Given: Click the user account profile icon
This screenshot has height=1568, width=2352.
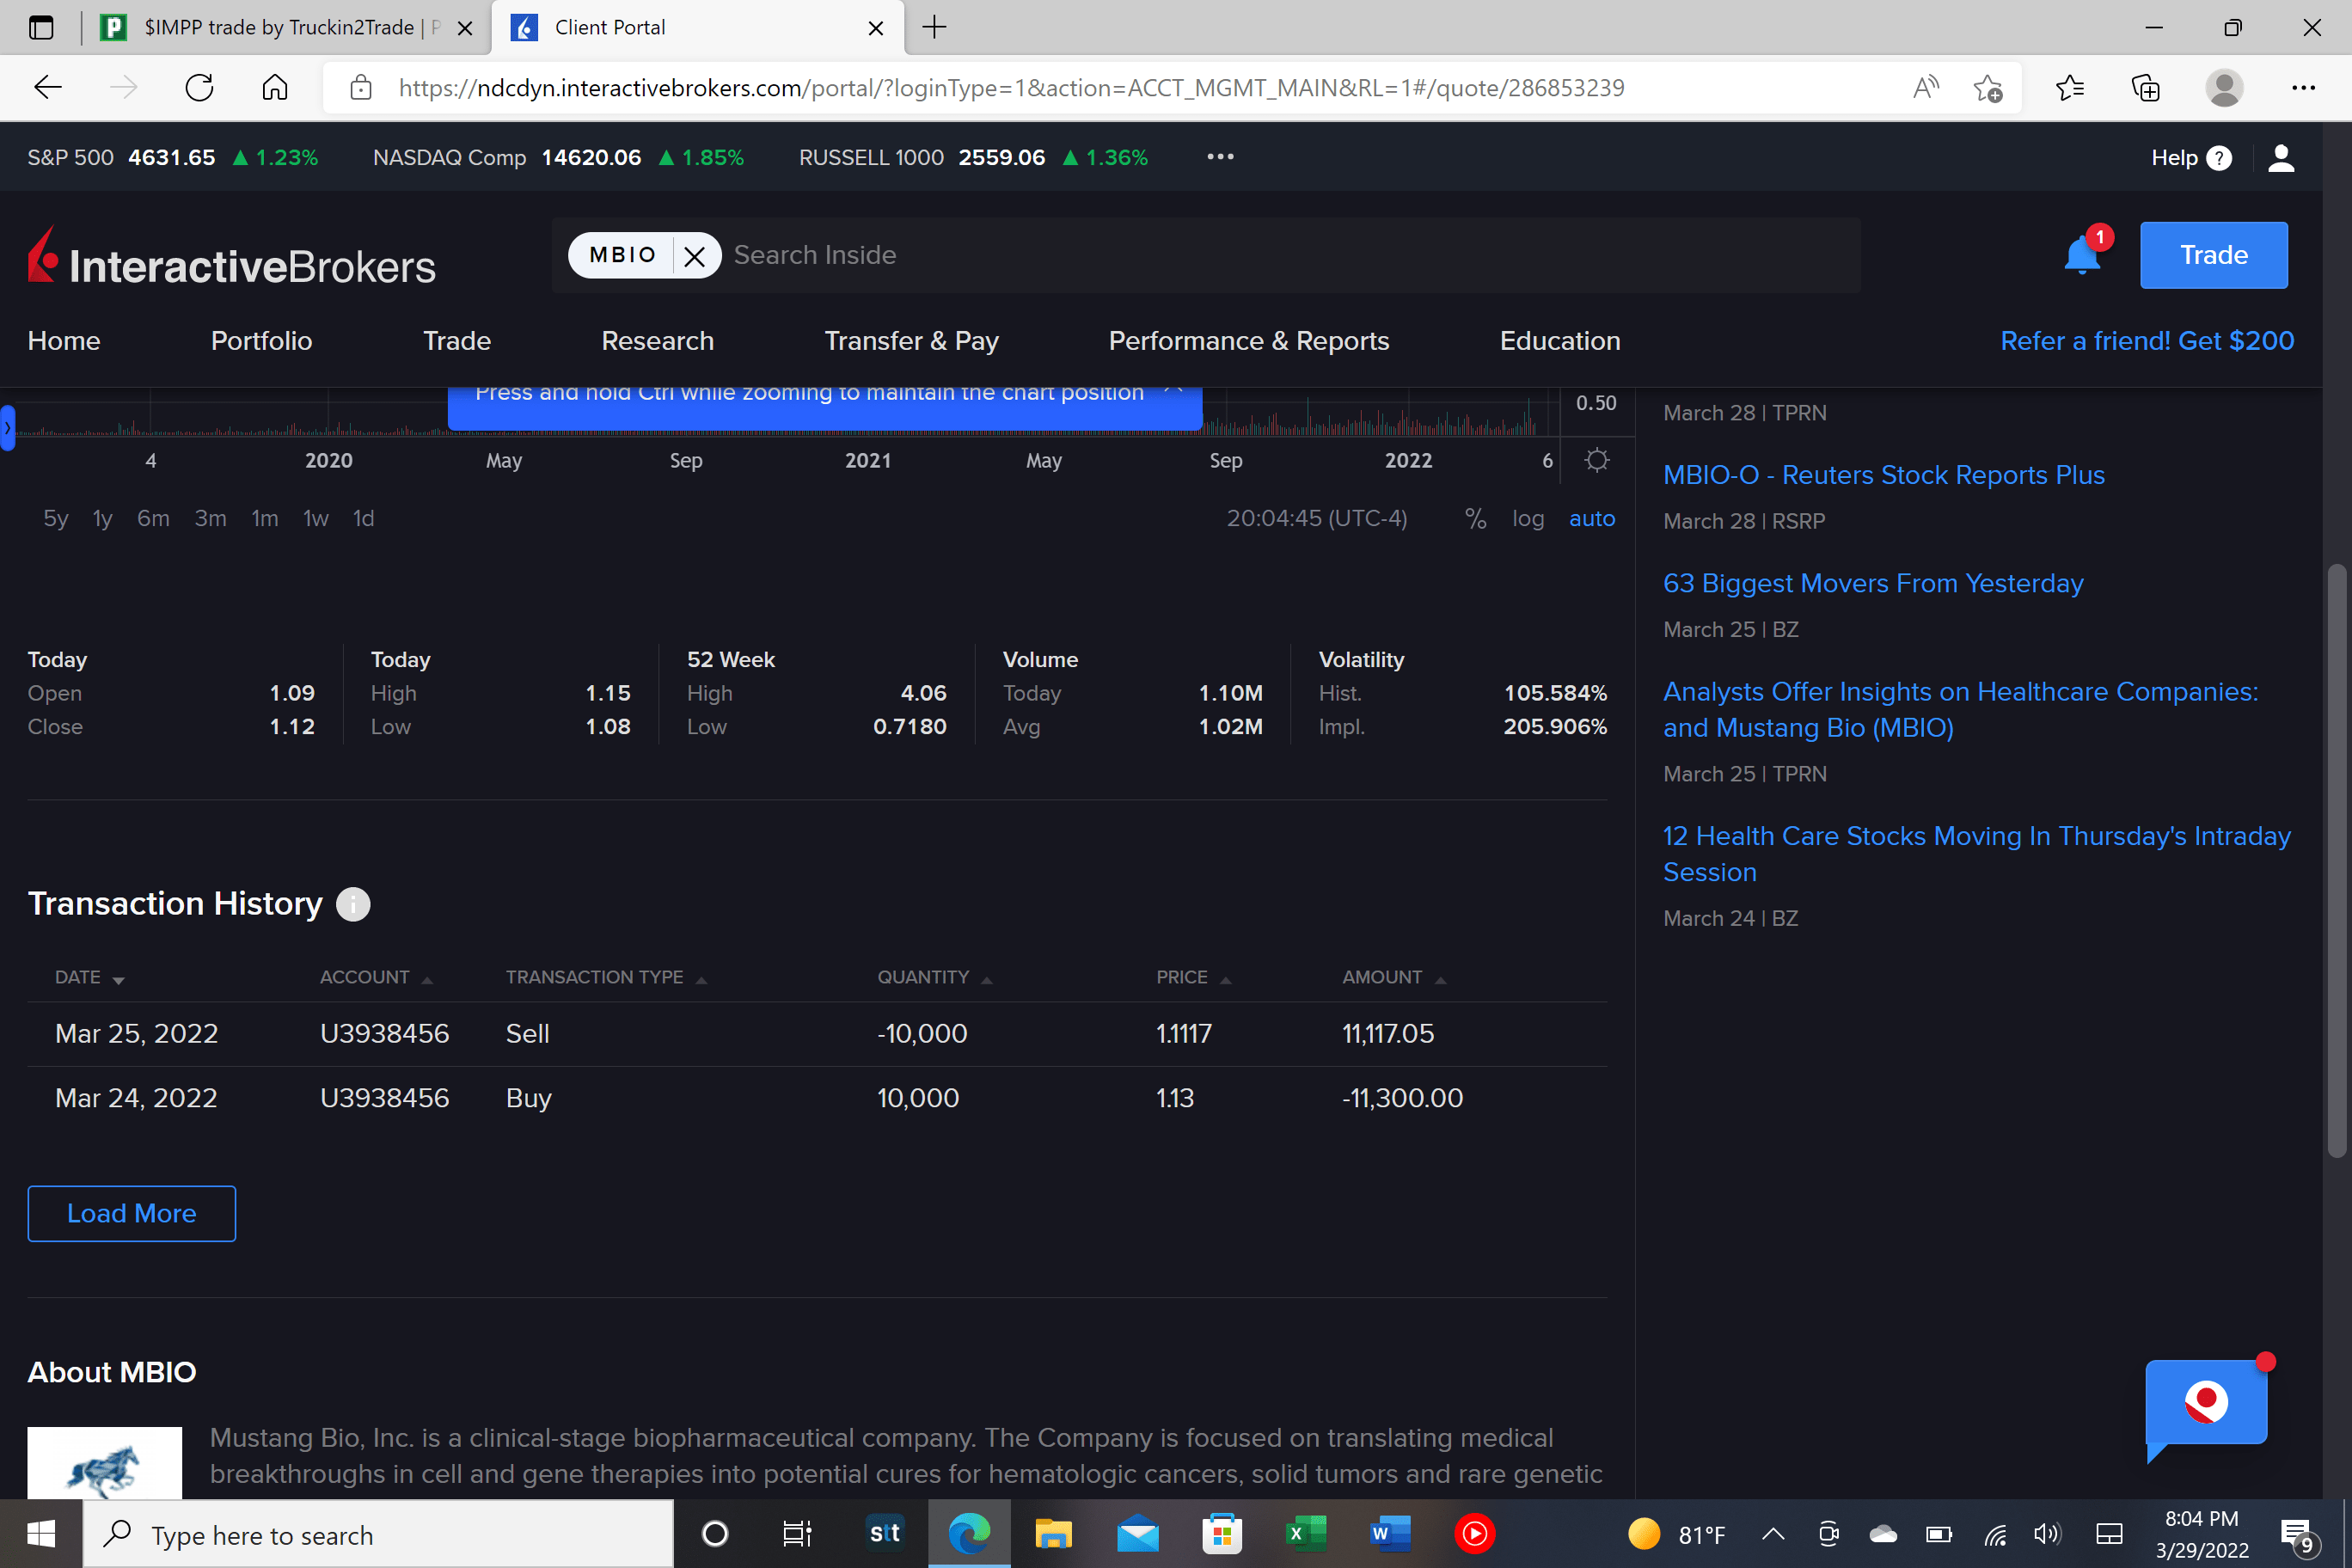Looking at the screenshot, I should pos(2281,158).
